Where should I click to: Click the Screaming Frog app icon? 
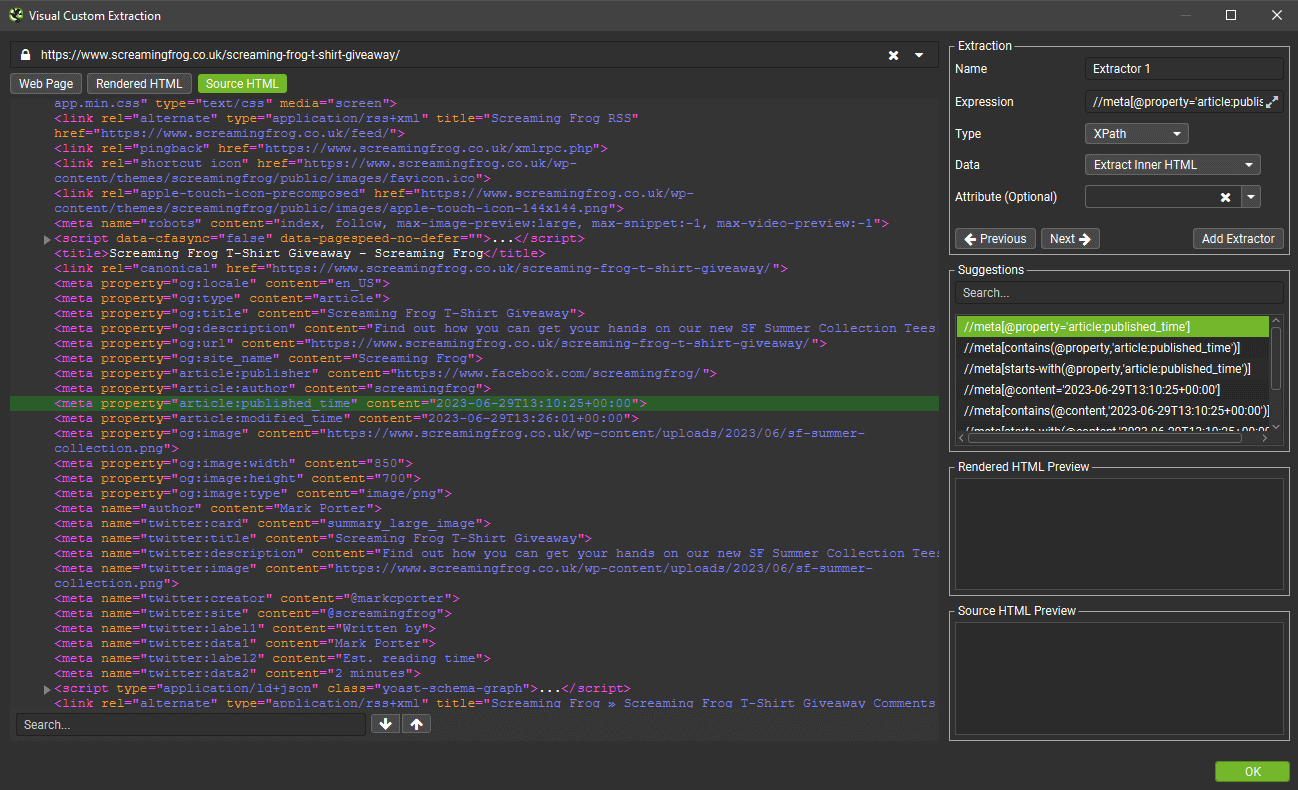15,15
